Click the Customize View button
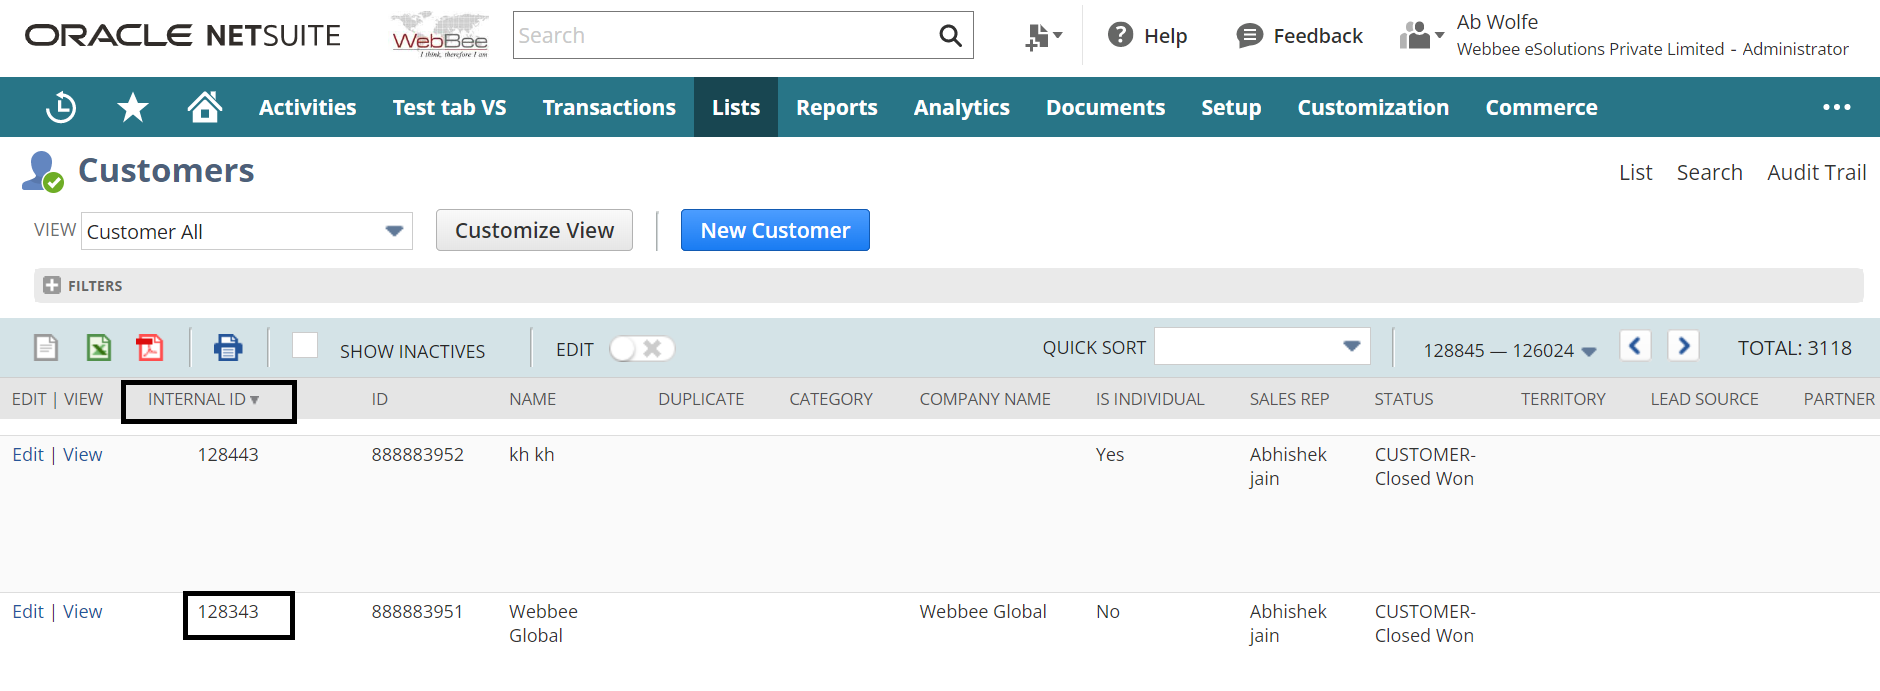 [x=534, y=231]
